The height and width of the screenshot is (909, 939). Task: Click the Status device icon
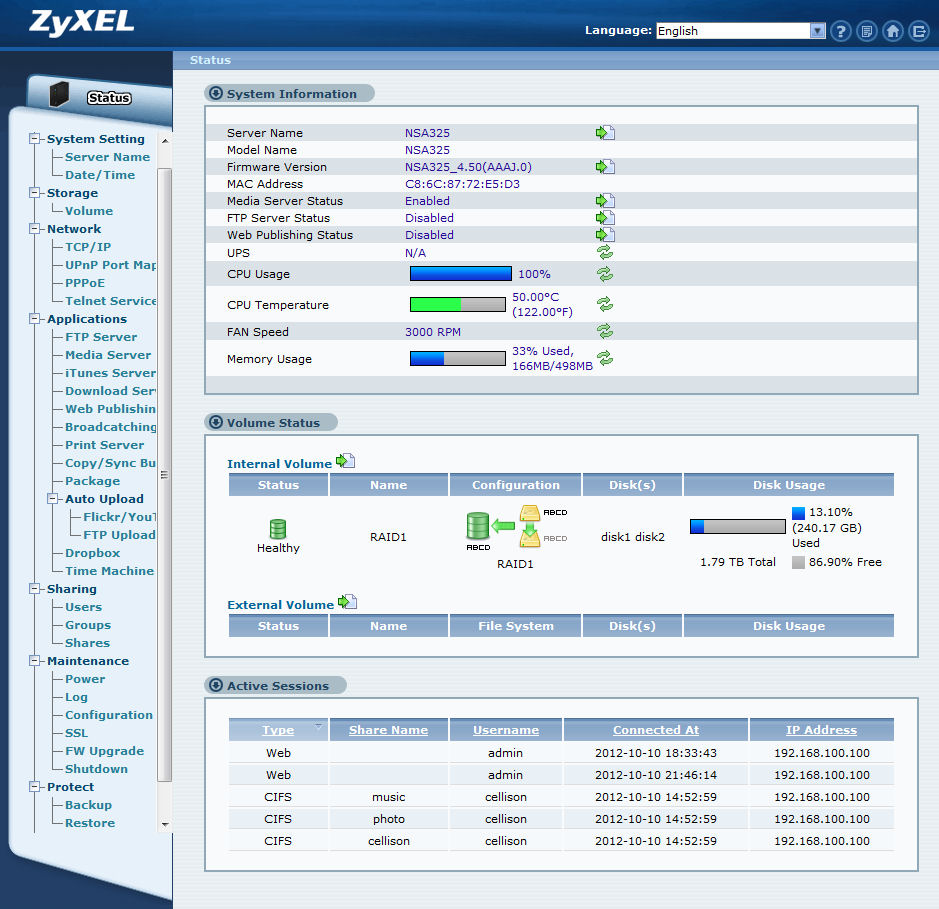(x=59, y=95)
